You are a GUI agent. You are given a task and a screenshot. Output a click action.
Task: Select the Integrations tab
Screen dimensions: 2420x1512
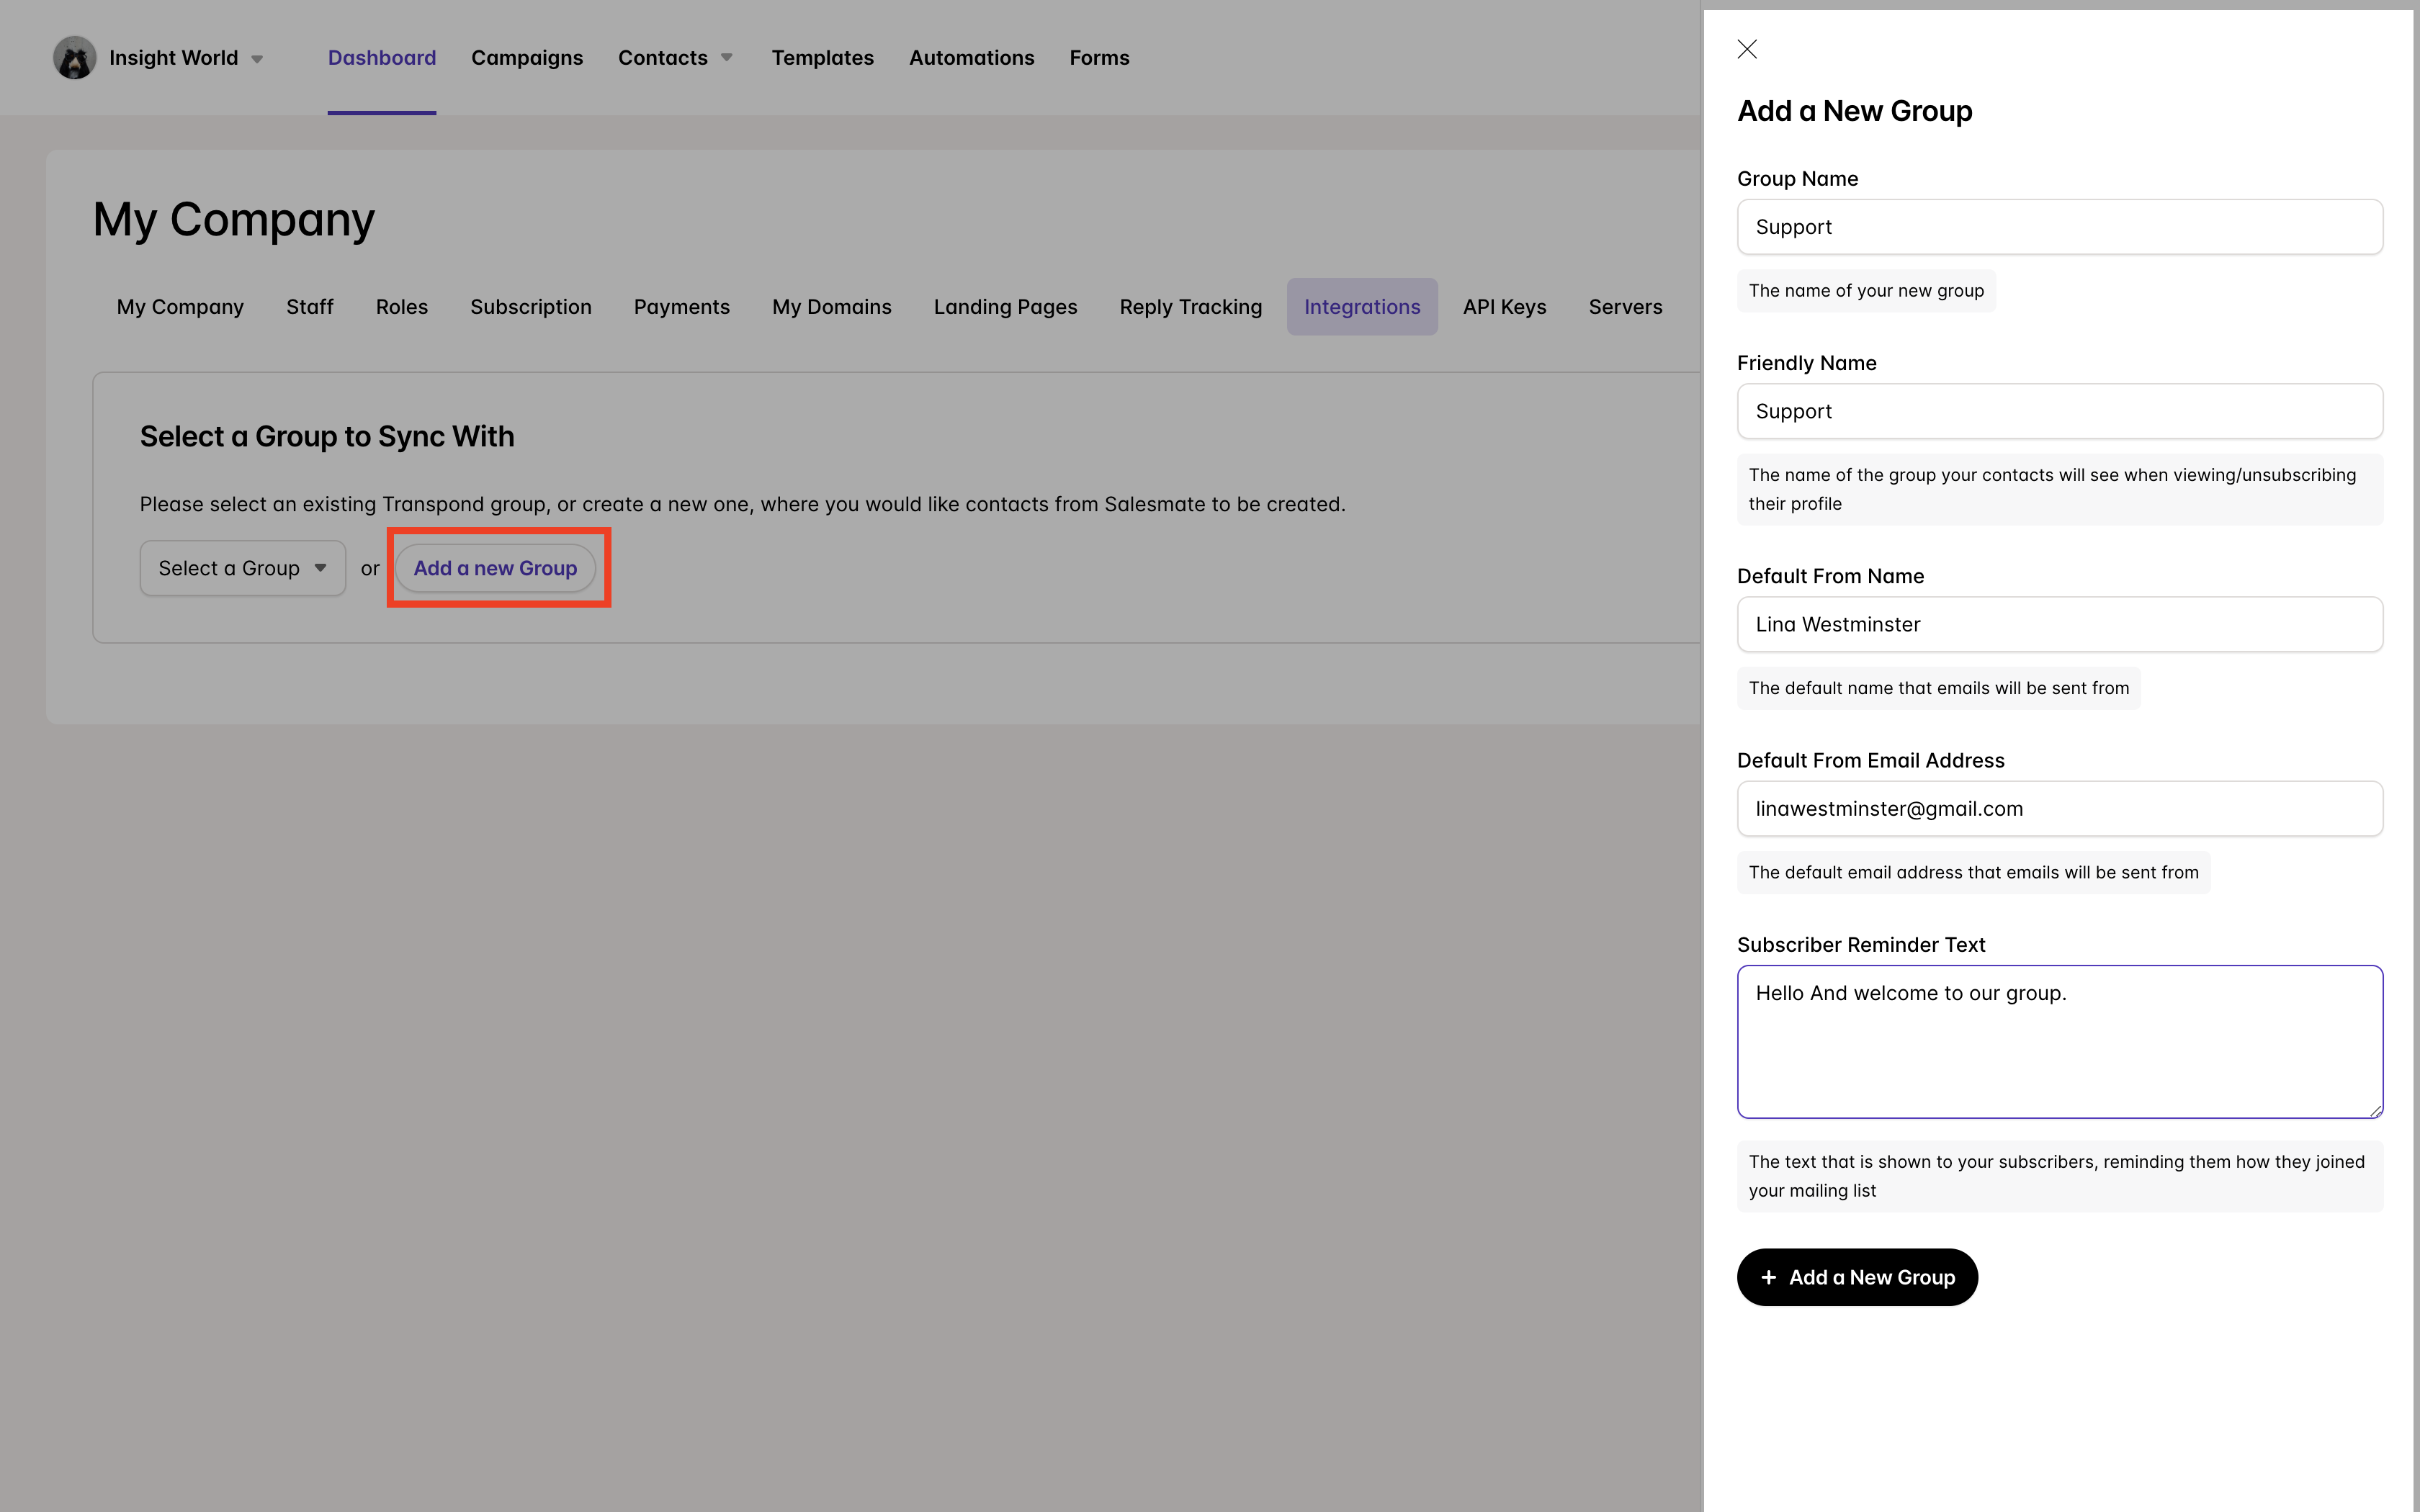tap(1362, 307)
